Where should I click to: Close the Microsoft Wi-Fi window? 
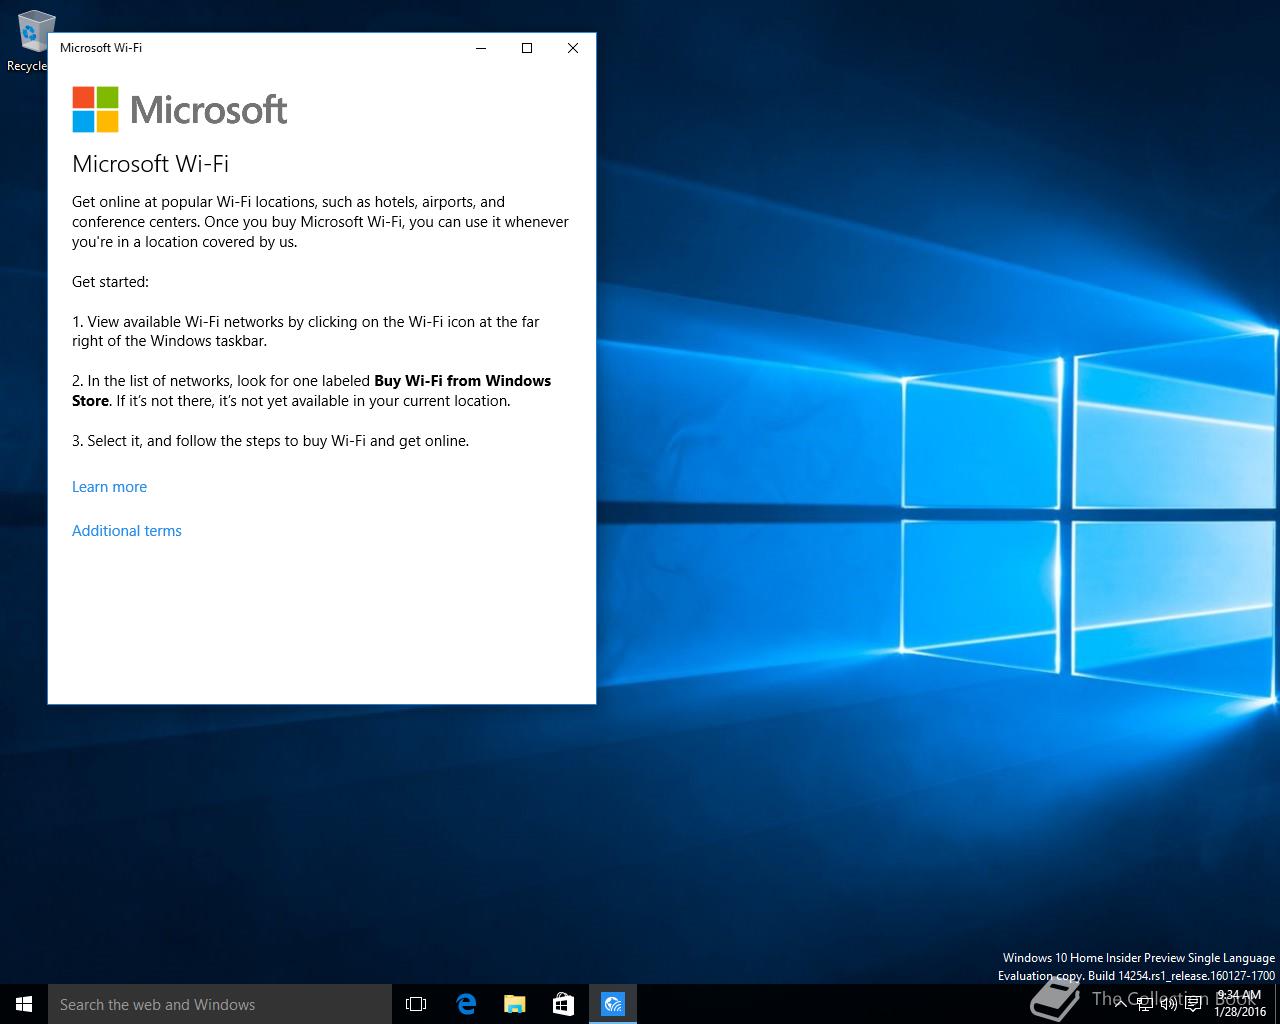573,48
